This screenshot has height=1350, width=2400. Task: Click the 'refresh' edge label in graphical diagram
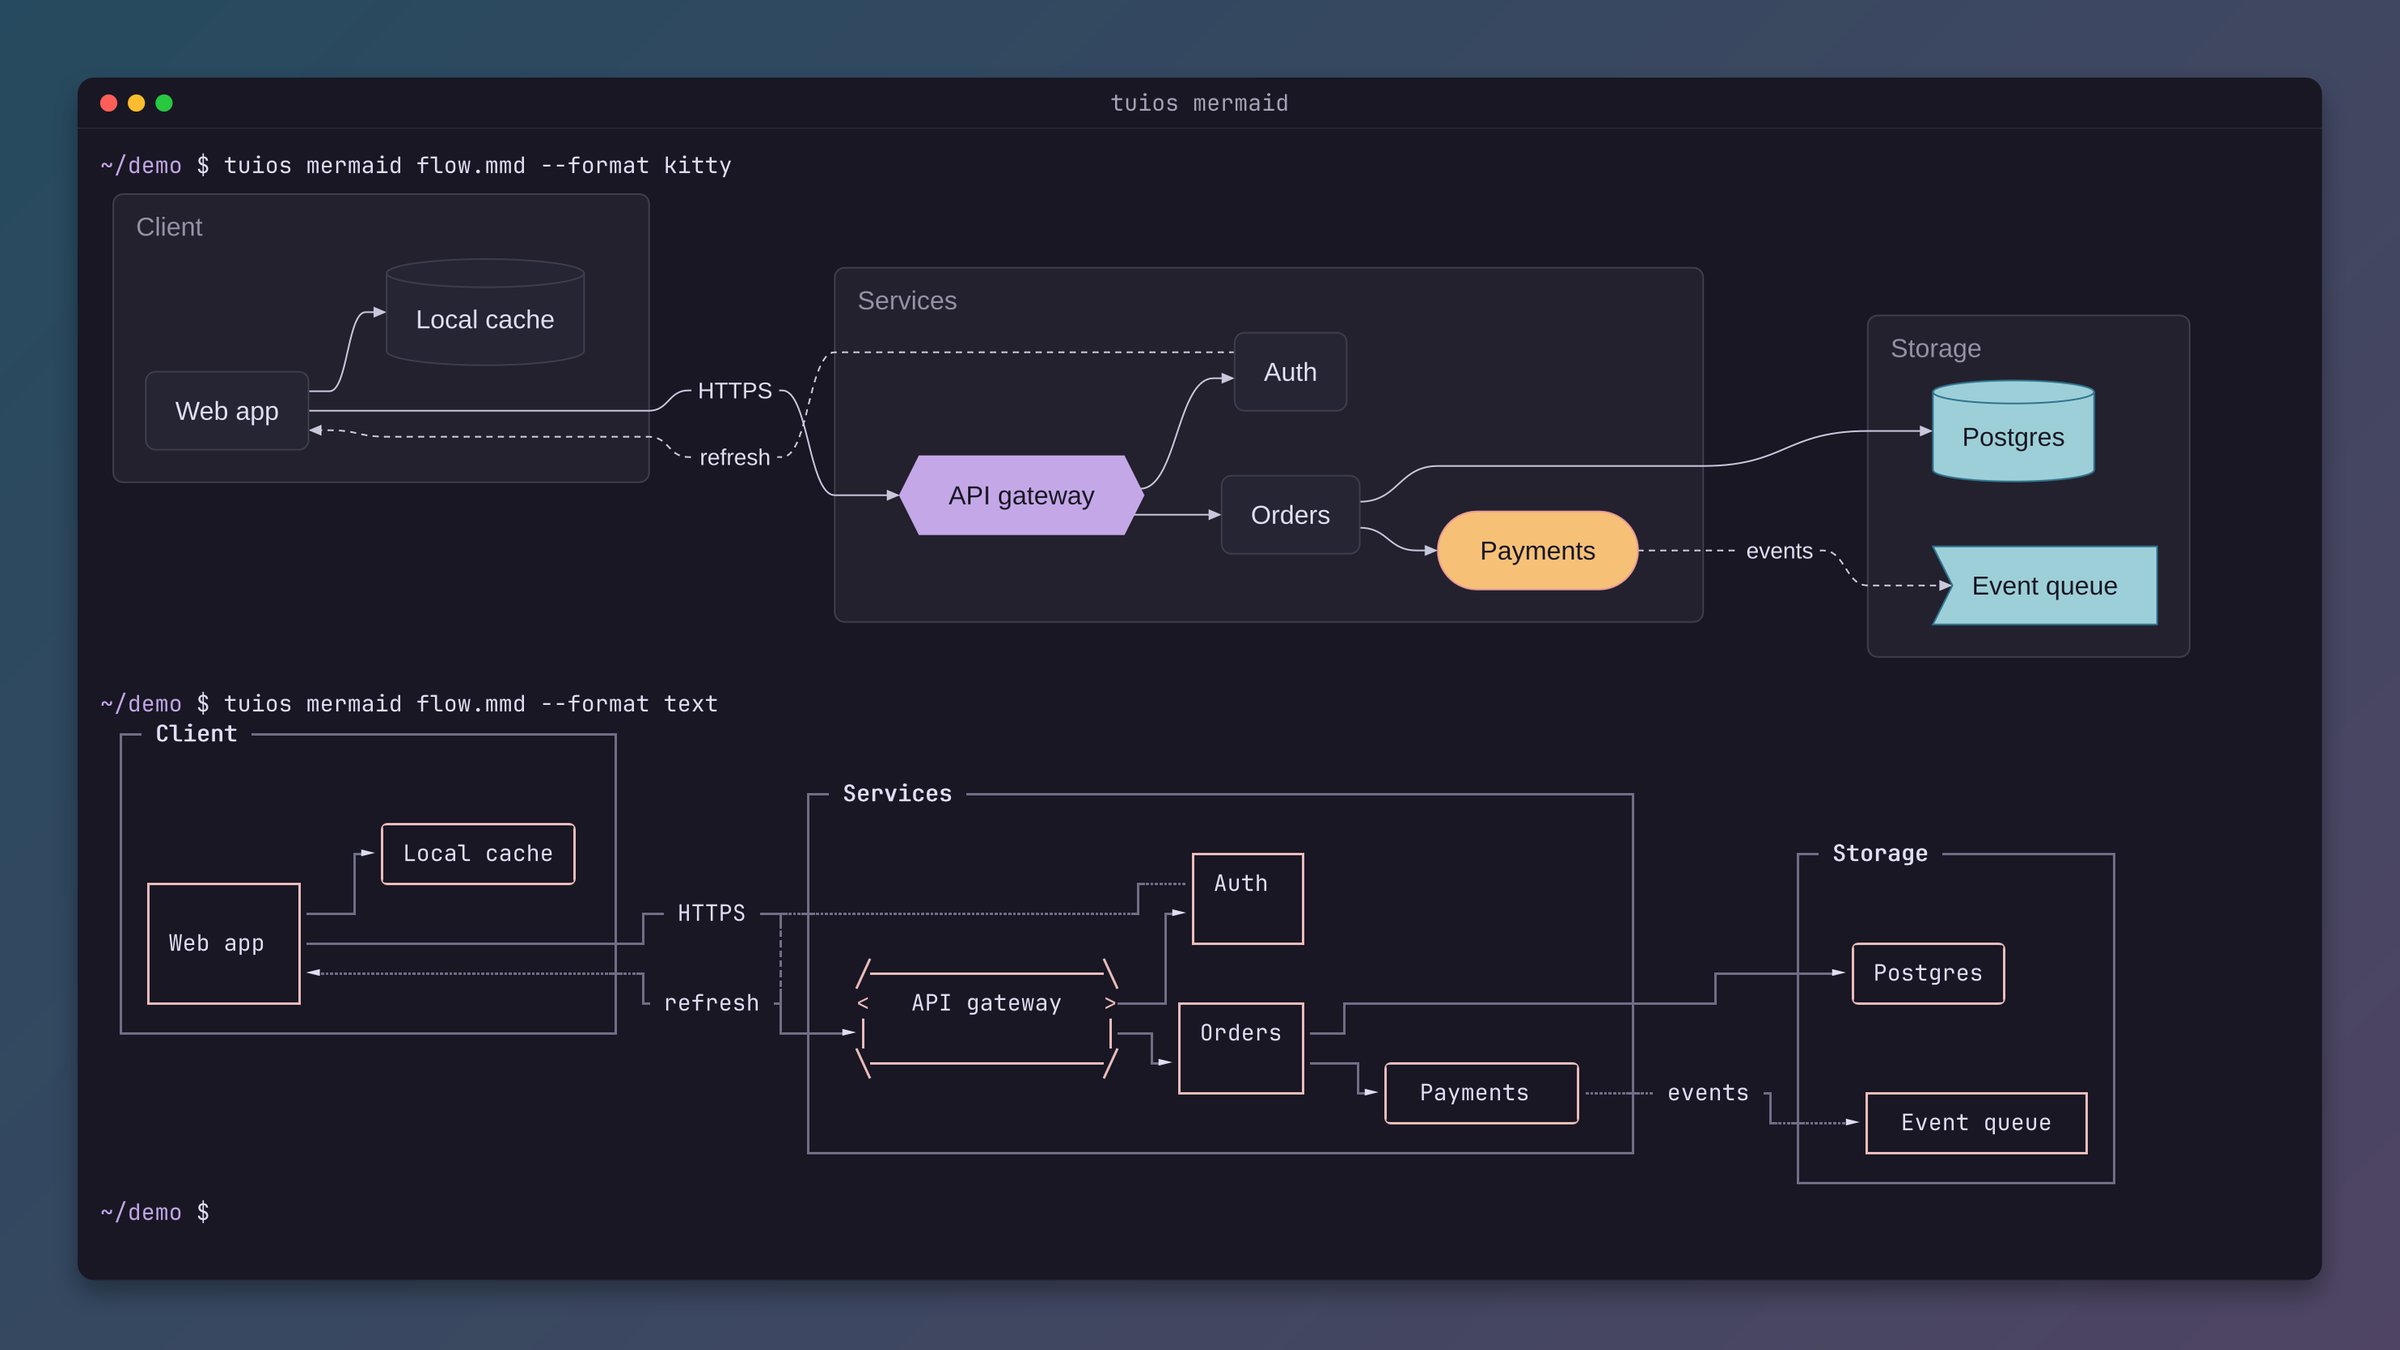click(x=735, y=457)
